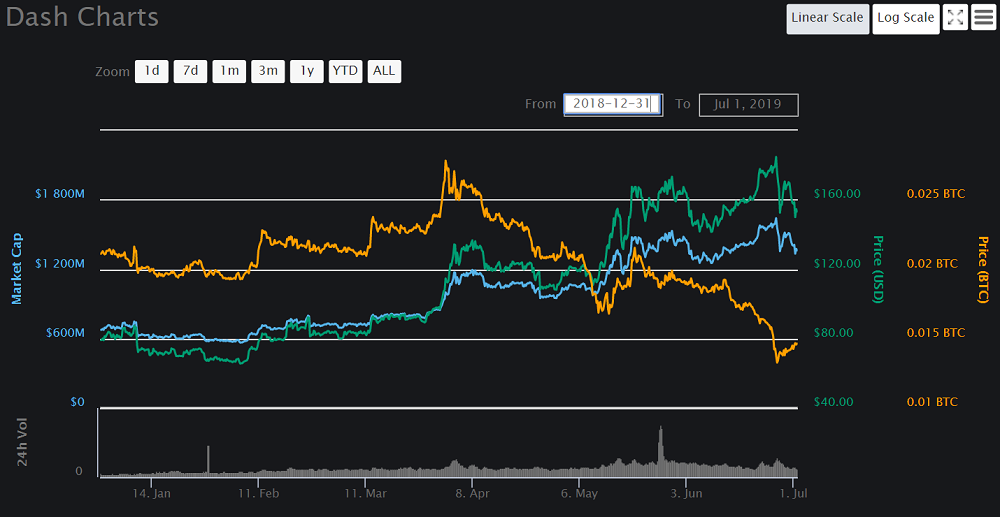Edit the To date field Jul 1, 2019
Viewport: 1000px width, 517px height.
[x=749, y=105]
